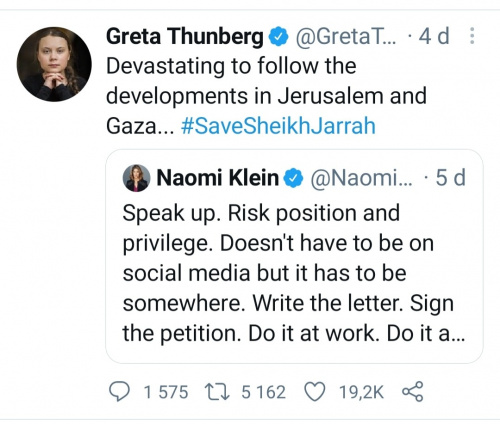The width and height of the screenshot is (500, 424).
Task: Click the 4 d timestamp
Action: 434,36
